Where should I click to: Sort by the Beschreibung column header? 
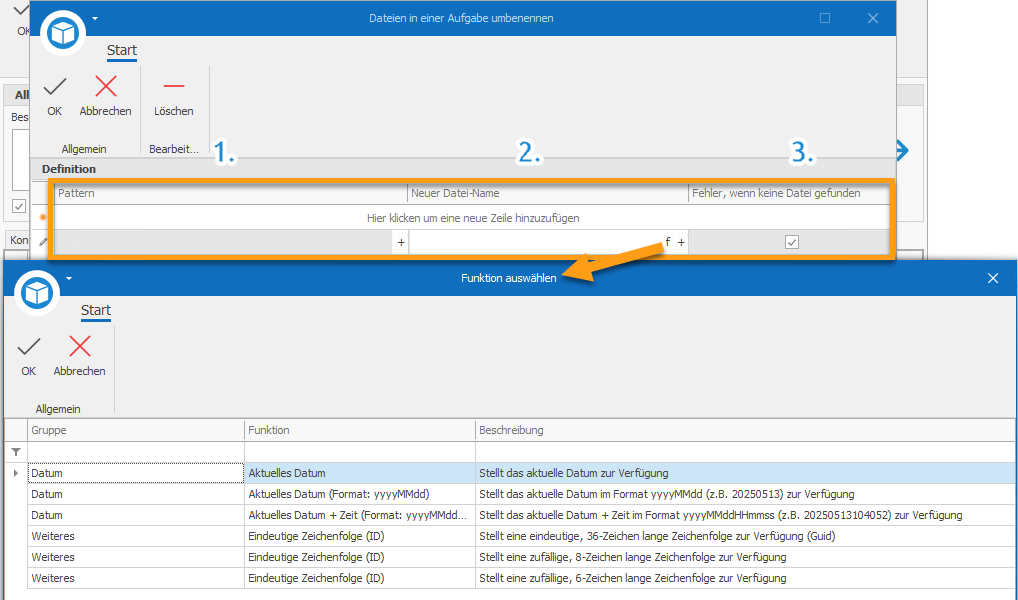745,430
